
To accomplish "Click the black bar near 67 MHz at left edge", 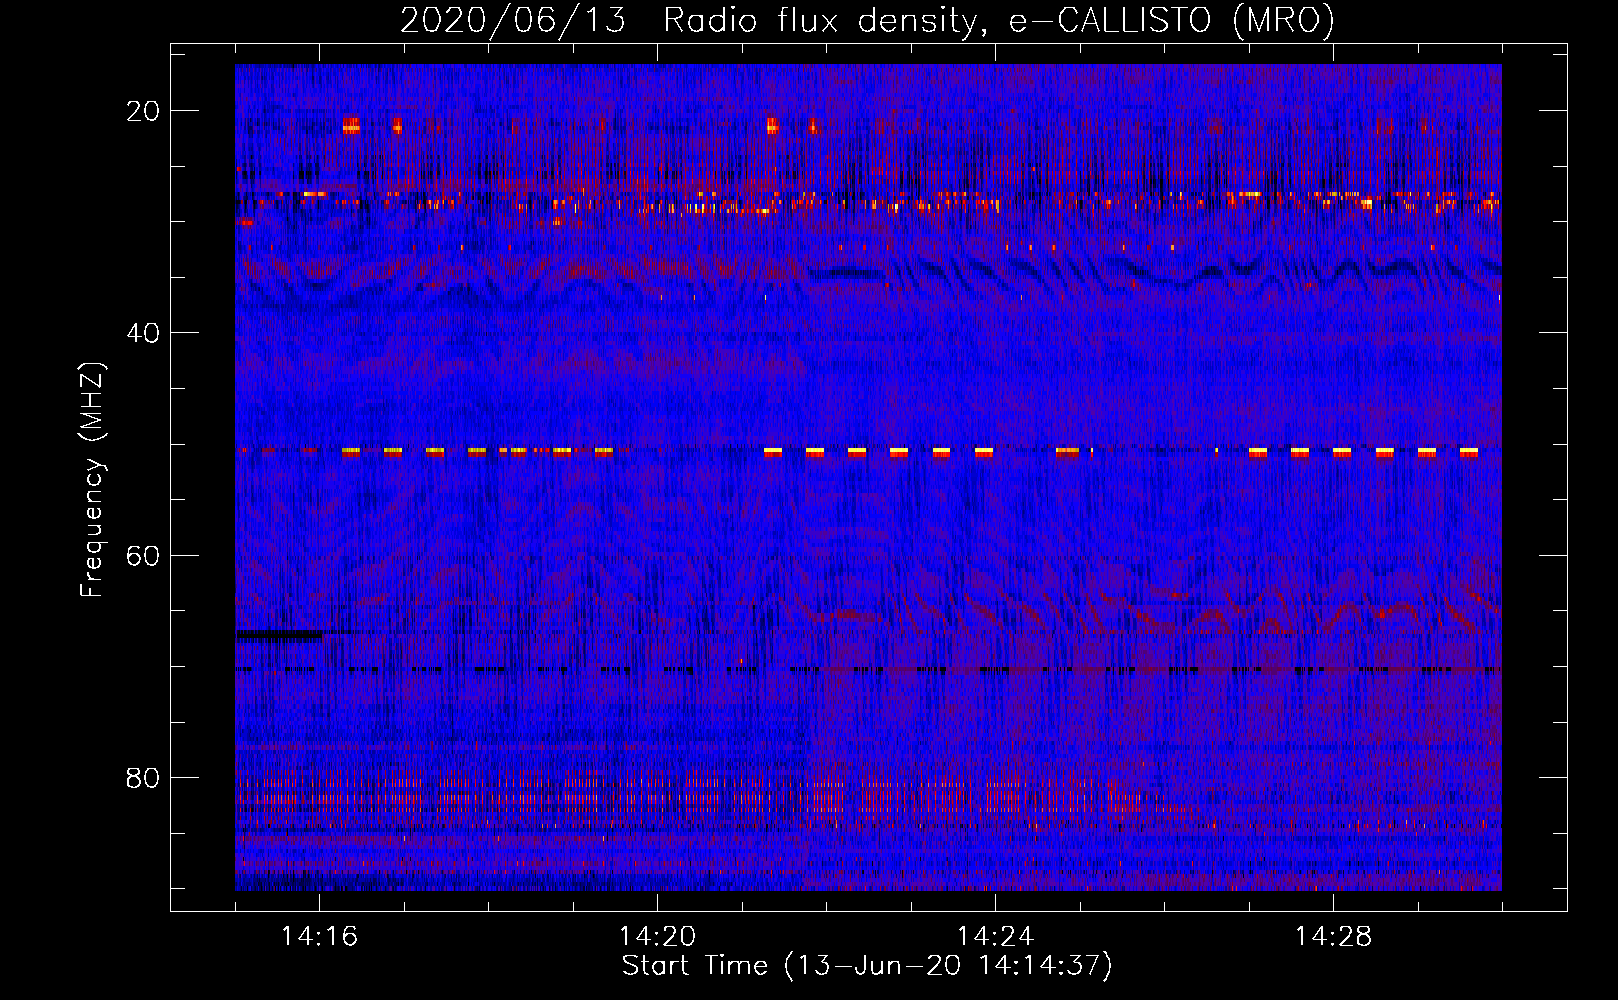I will pyautogui.click(x=279, y=634).
